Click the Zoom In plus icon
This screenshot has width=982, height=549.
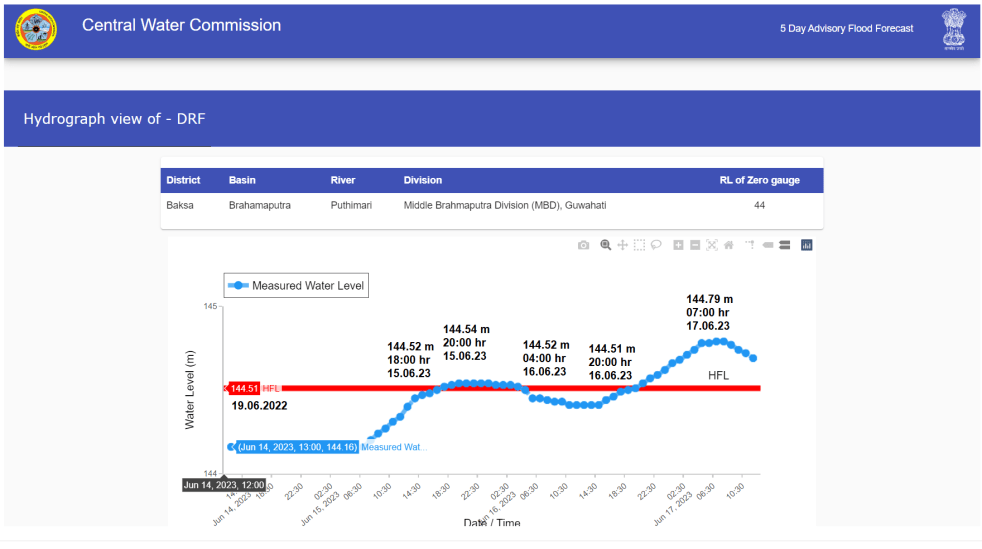(x=678, y=245)
